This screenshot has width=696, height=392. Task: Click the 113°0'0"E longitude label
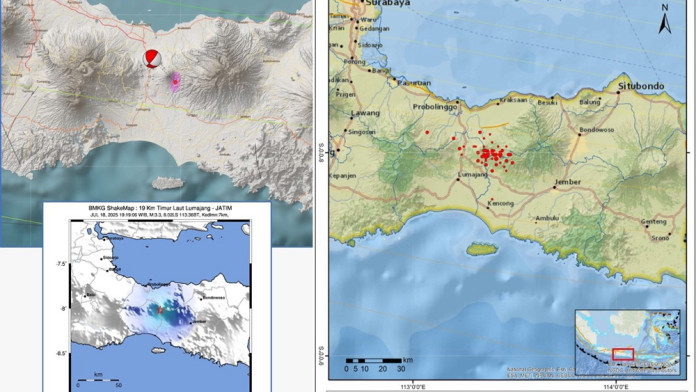click(x=413, y=387)
